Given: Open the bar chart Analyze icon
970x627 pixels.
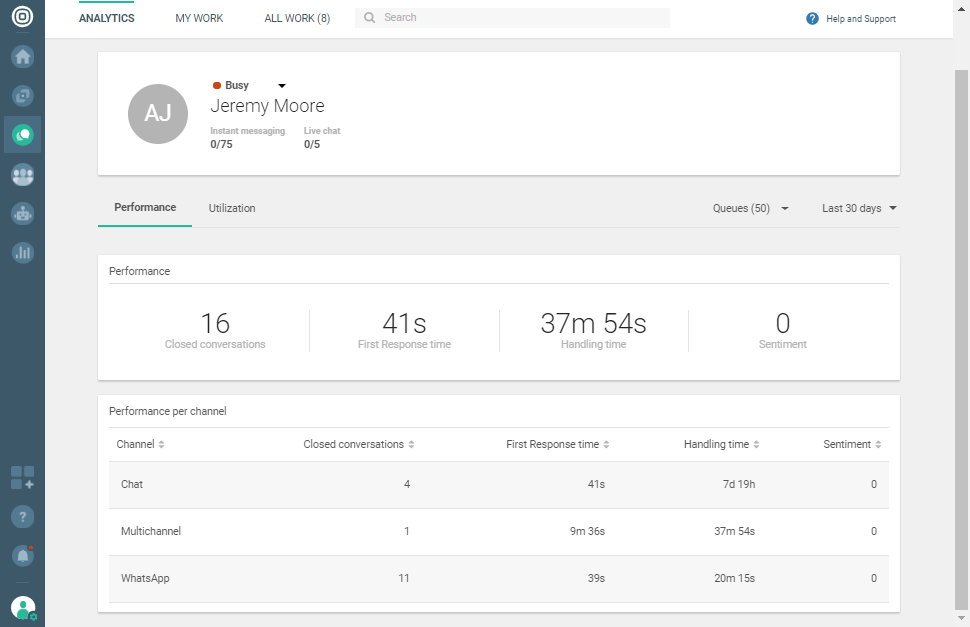Looking at the screenshot, I should pyautogui.click(x=22, y=253).
